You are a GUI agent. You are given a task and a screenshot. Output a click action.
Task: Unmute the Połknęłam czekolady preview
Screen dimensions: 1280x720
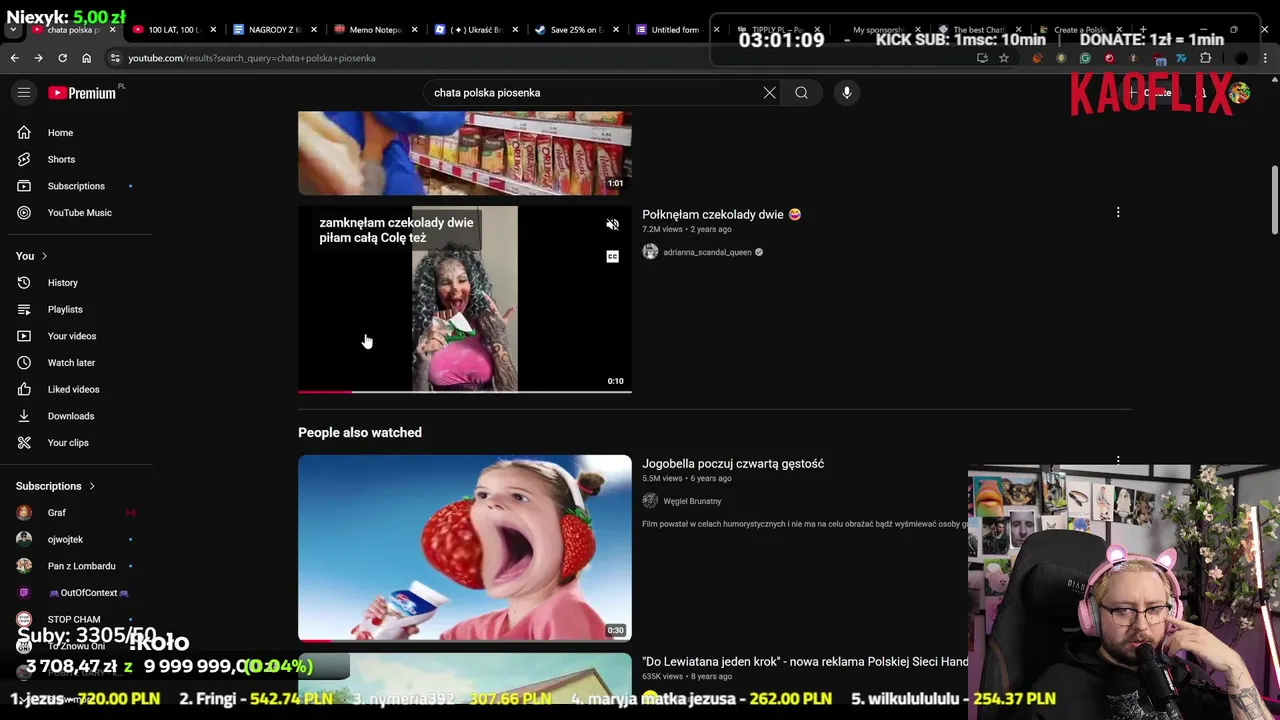pos(612,225)
